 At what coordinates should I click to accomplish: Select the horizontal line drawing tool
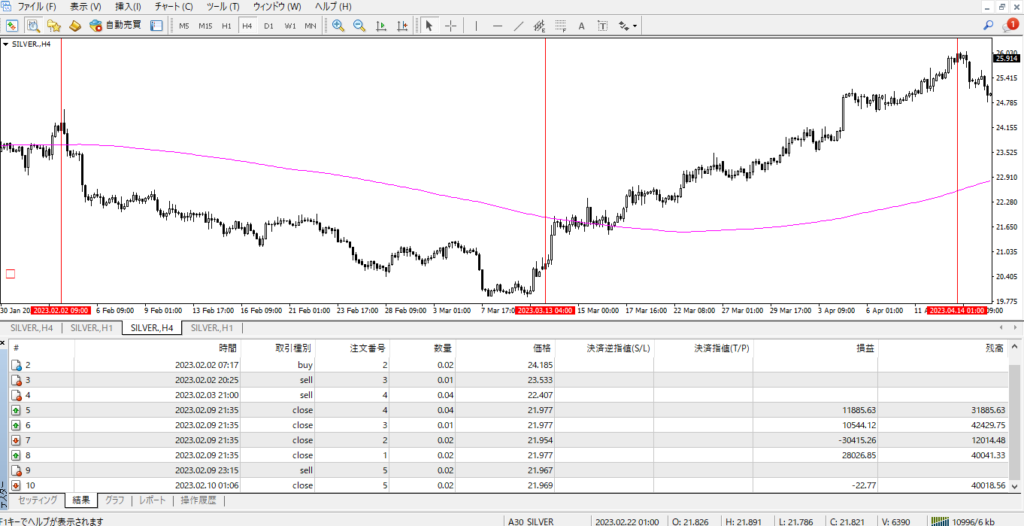[x=499, y=25]
